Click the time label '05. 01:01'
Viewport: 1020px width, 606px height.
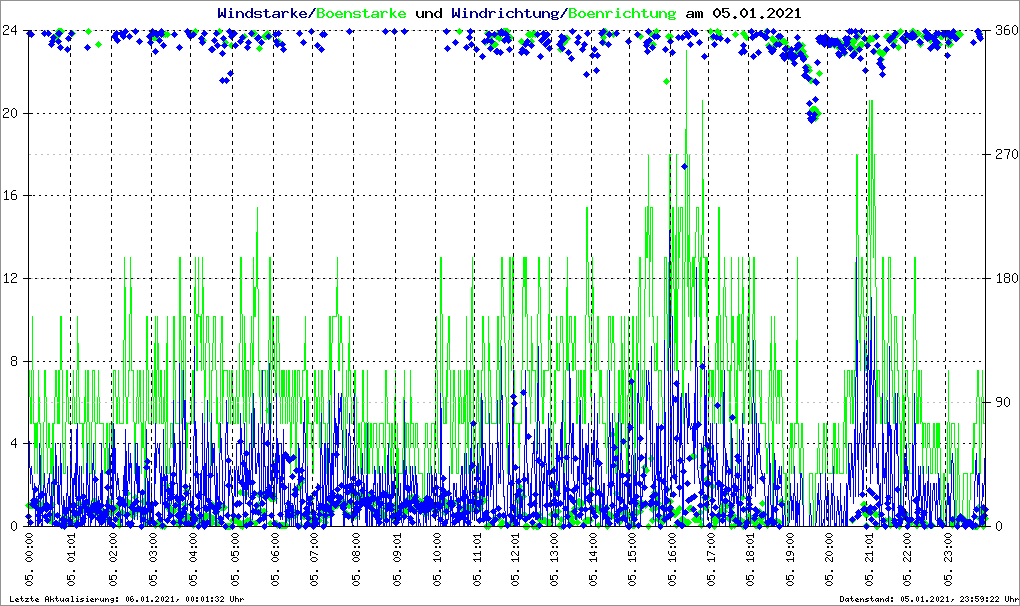(x=72, y=560)
